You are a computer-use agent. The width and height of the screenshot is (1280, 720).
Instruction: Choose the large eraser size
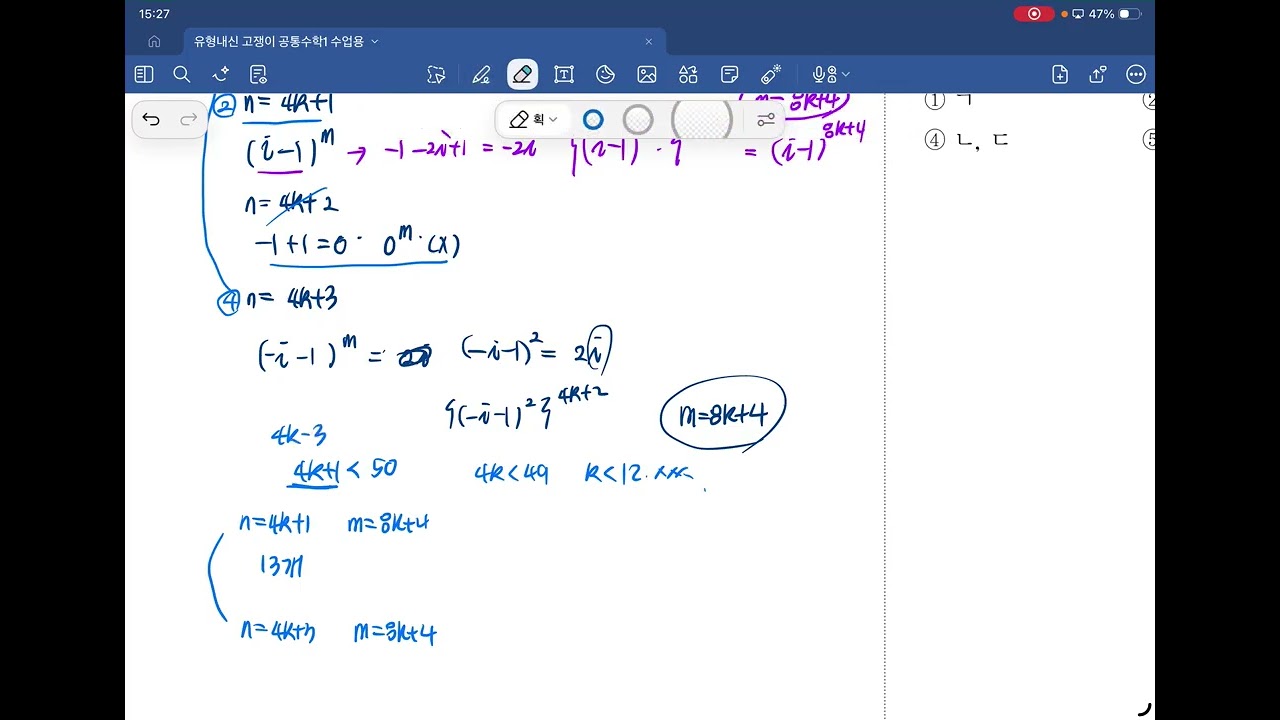pyautogui.click(x=702, y=120)
